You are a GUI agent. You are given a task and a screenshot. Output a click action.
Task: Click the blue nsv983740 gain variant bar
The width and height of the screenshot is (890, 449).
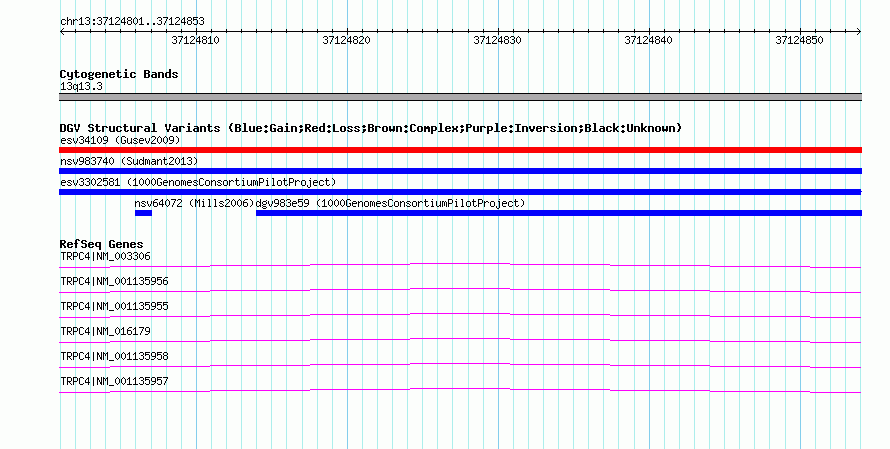[x=460, y=171]
